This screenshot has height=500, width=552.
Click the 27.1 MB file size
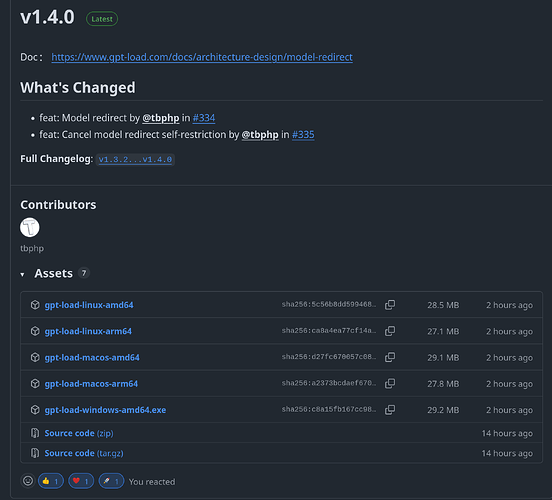443,331
